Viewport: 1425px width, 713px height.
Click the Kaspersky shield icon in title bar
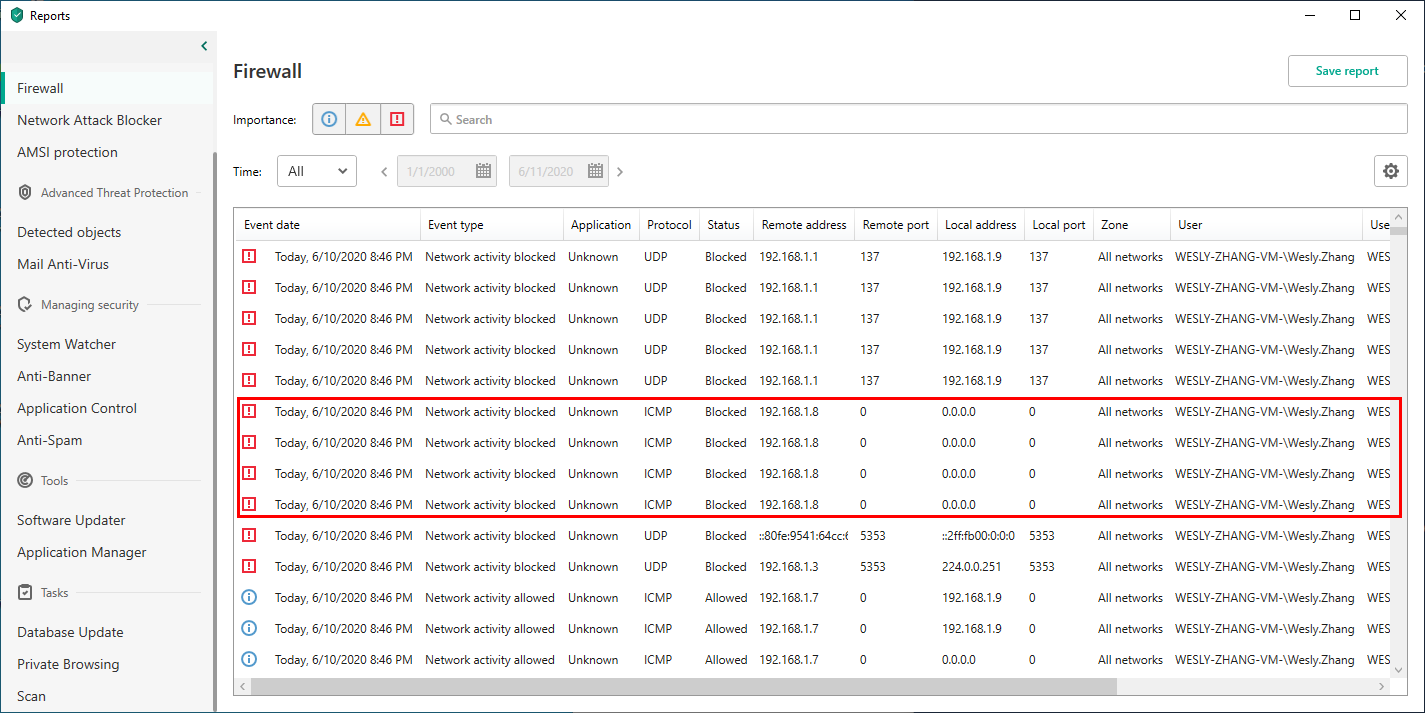point(16,15)
